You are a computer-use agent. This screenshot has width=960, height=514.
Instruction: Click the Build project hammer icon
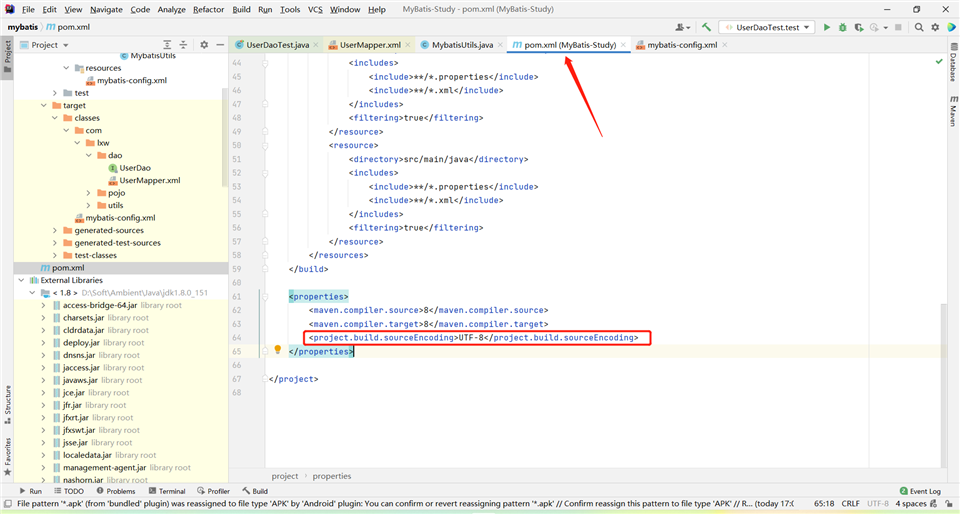(x=707, y=28)
